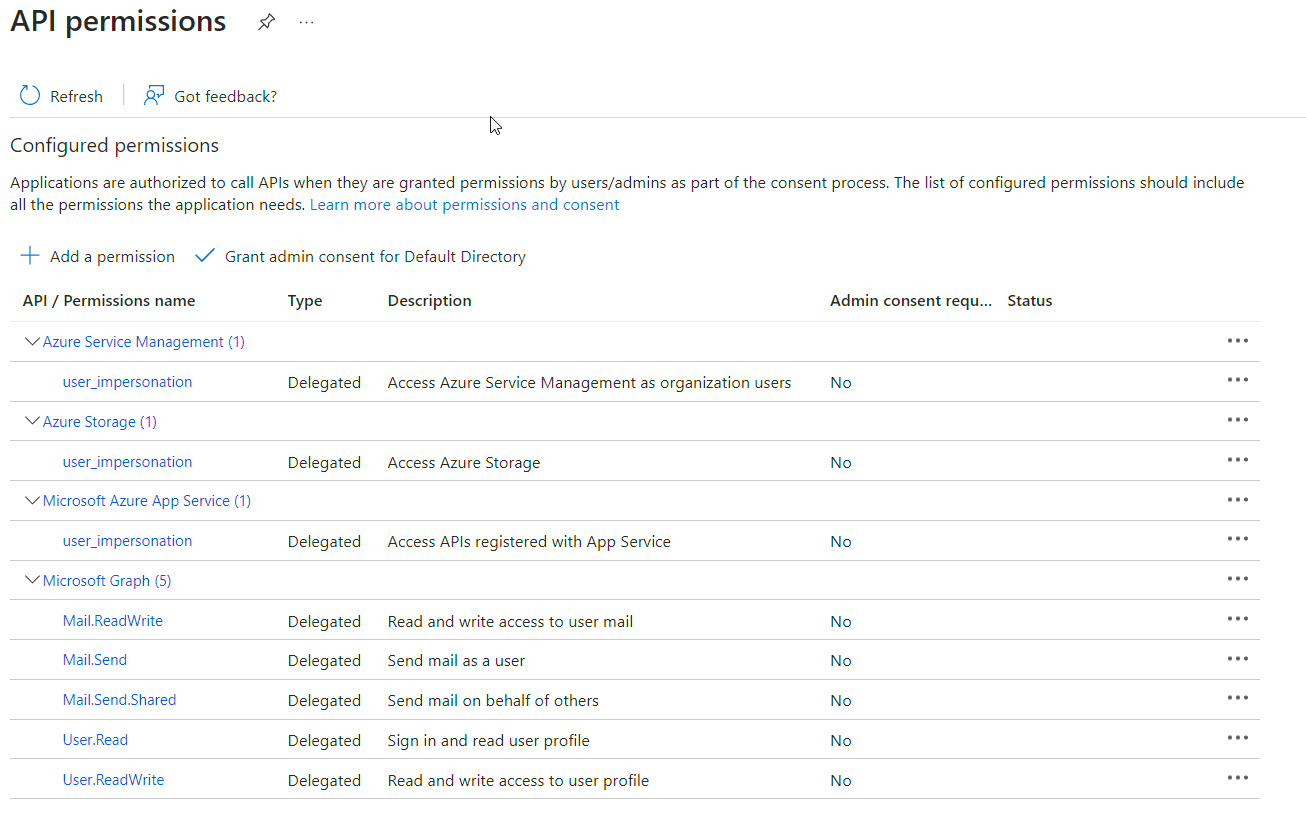
Task: Open more options for Mail.Send.Shared row
Action: 1238,698
